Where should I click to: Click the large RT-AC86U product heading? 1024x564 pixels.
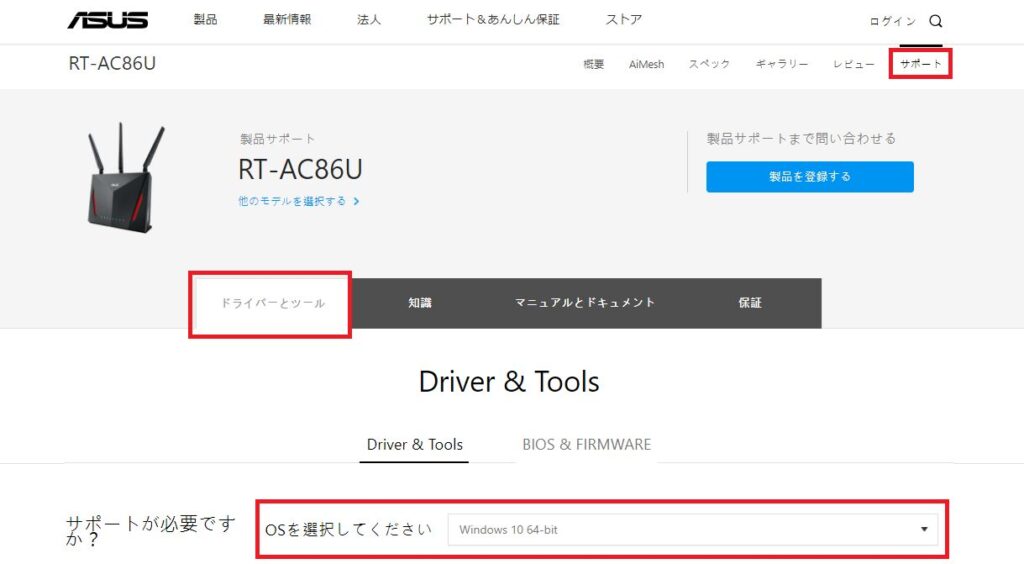click(x=300, y=169)
